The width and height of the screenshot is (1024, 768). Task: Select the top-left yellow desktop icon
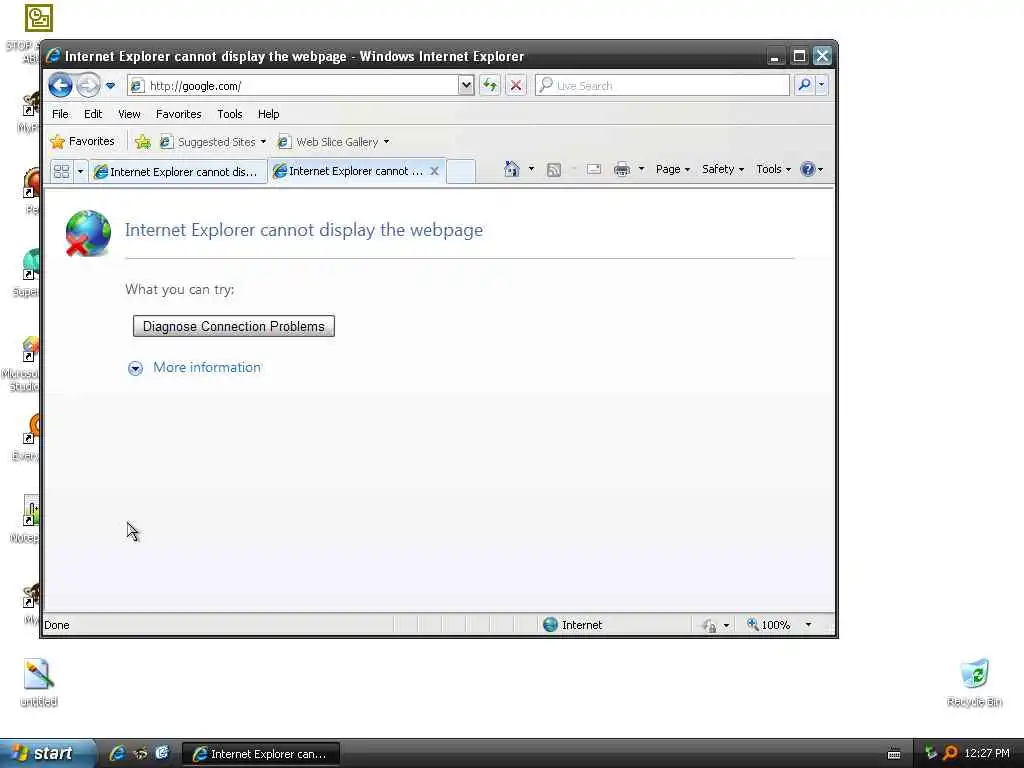pyautogui.click(x=39, y=18)
